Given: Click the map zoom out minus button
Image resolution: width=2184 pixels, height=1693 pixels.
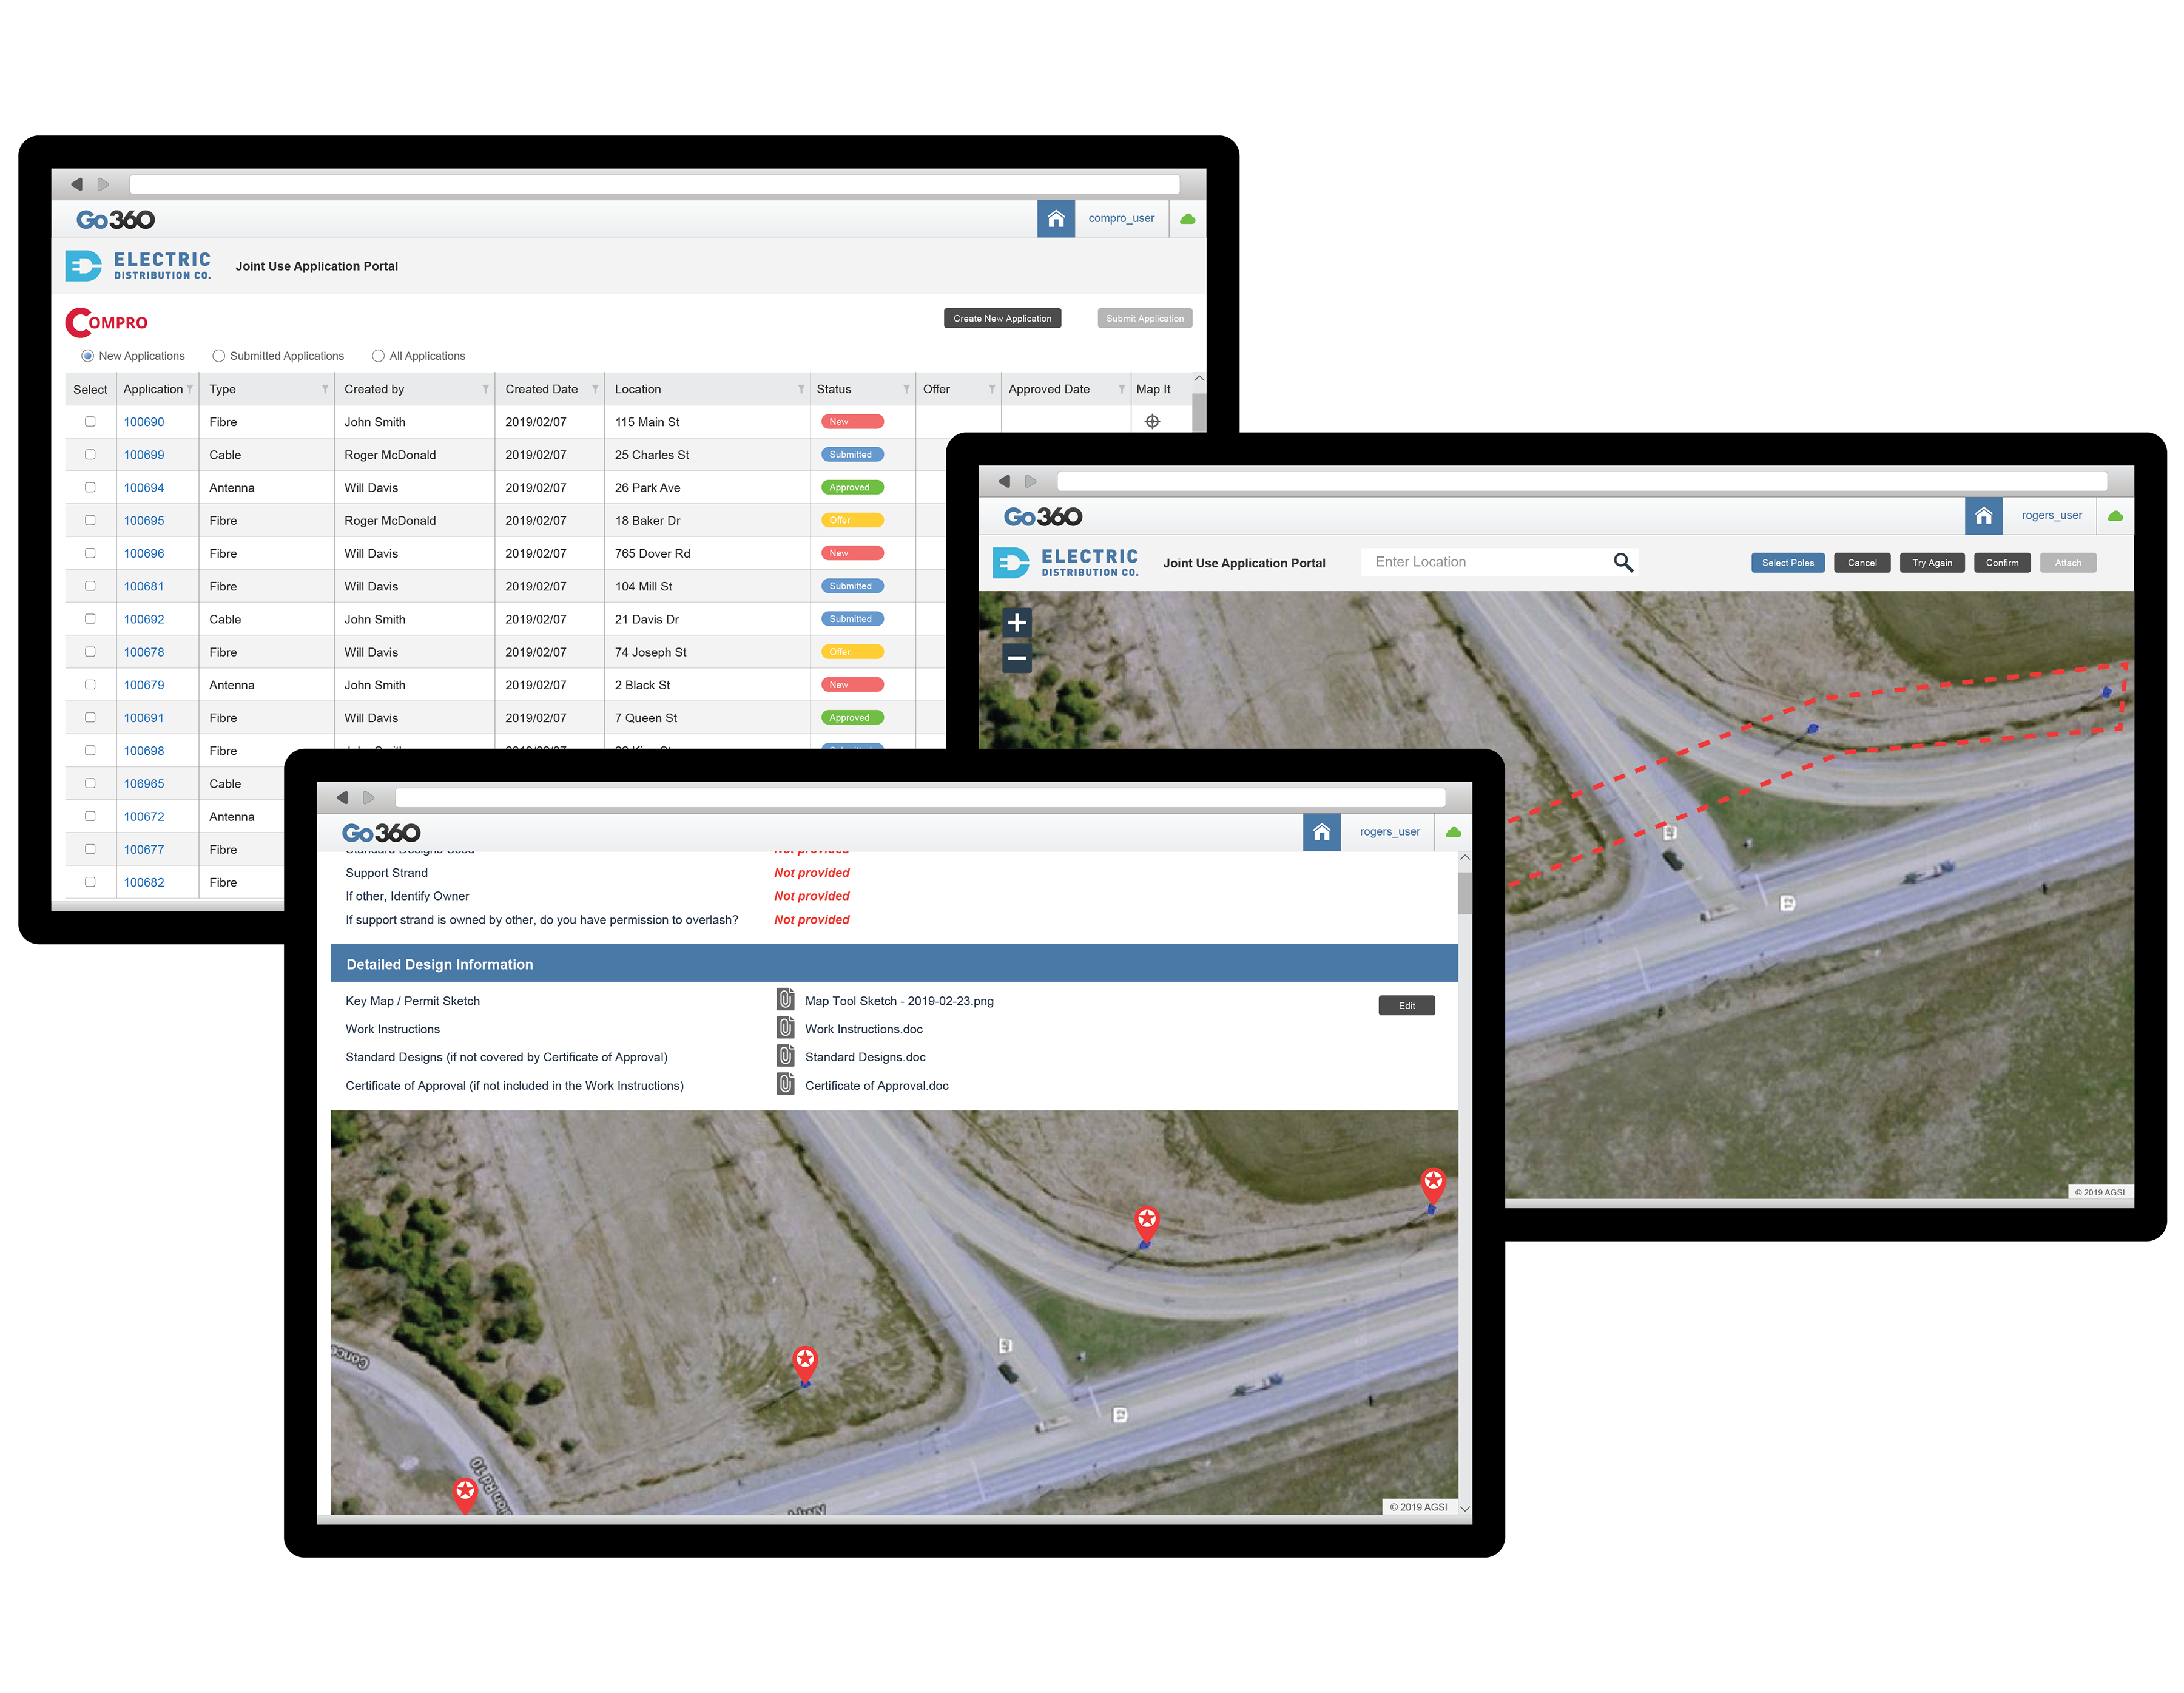Looking at the screenshot, I should [x=1016, y=658].
